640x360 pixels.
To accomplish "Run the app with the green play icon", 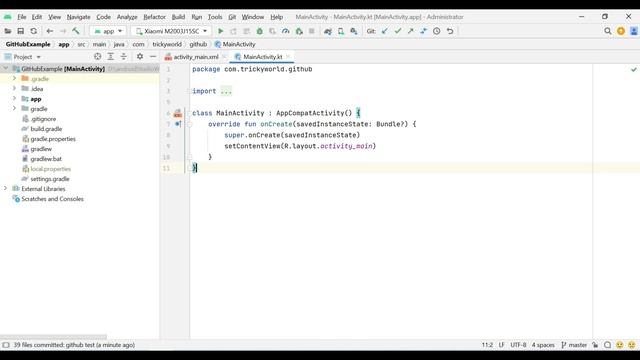I will coord(220,31).
